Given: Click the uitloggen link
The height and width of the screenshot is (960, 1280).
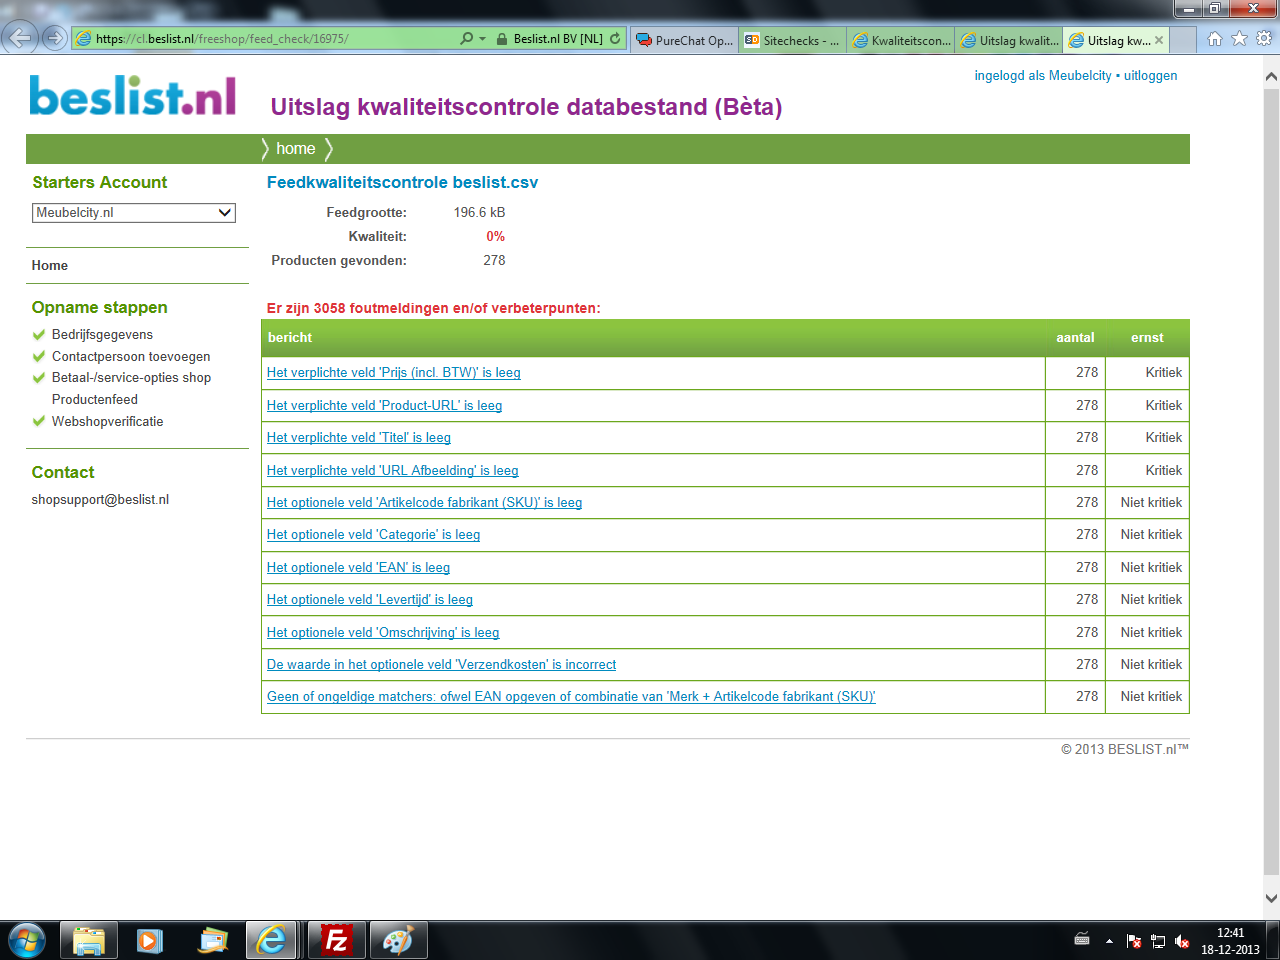Looking at the screenshot, I should 1150,76.
